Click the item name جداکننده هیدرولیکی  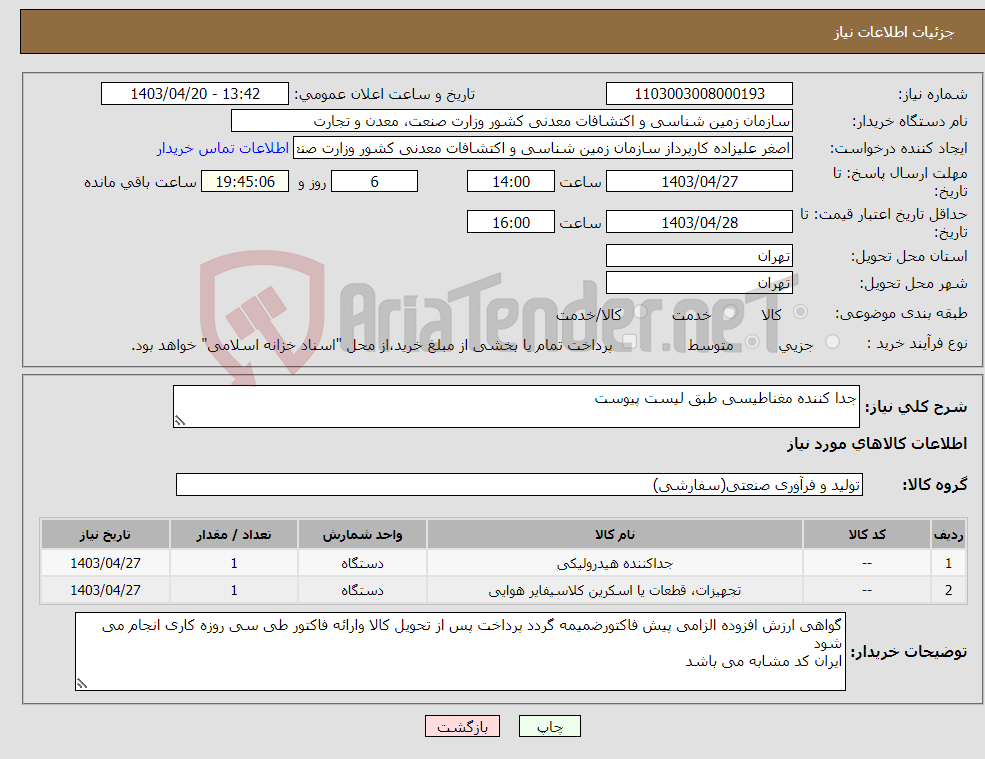click(615, 564)
